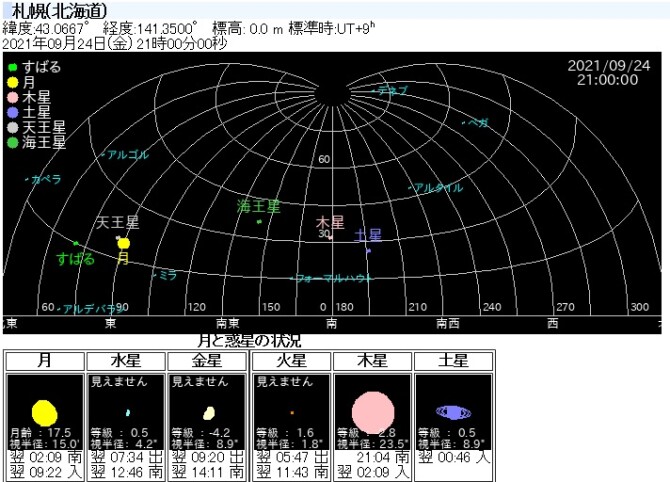Click the star label アルゴル
The width and height of the screenshot is (670, 482).
(128, 155)
